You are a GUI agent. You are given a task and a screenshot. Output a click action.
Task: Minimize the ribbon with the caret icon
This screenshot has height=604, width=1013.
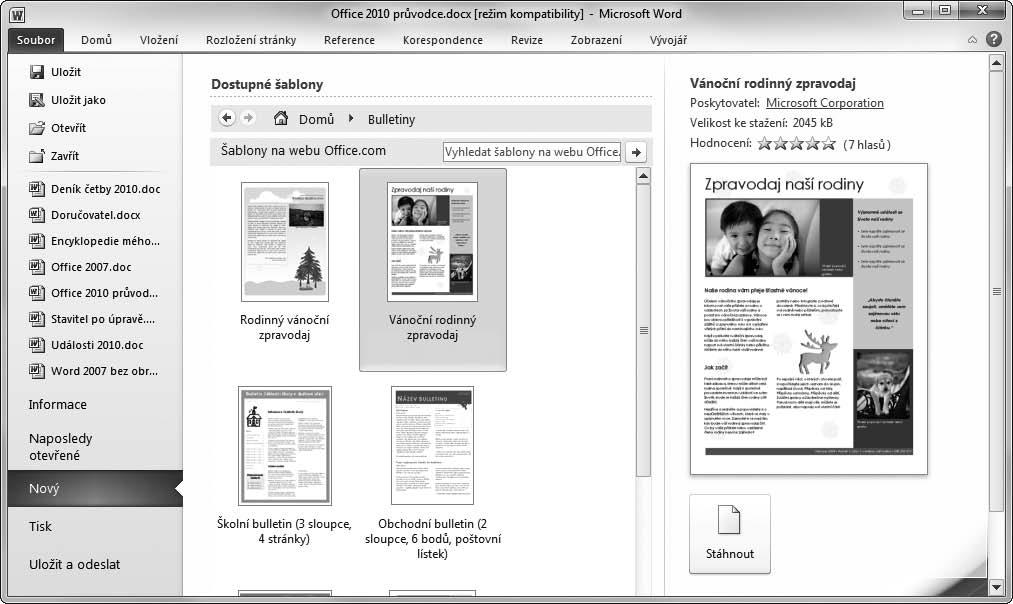972,40
